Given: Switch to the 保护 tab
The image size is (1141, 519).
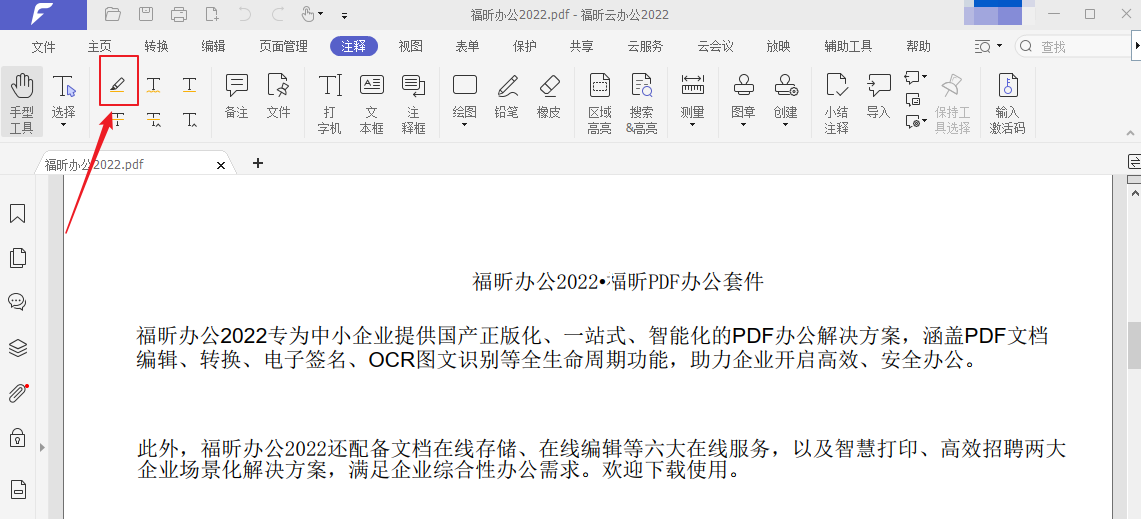Looking at the screenshot, I should [x=525, y=47].
